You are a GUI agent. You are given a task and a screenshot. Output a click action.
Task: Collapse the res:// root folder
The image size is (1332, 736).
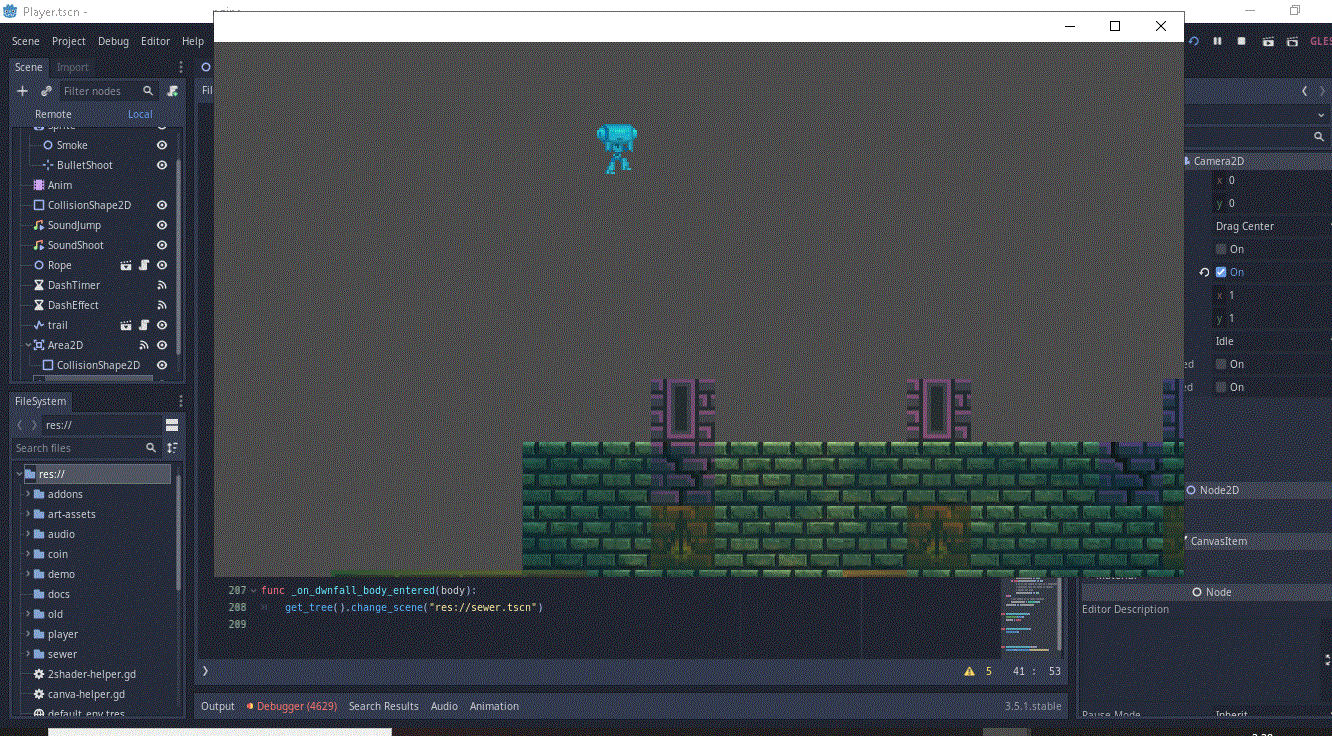[19, 474]
